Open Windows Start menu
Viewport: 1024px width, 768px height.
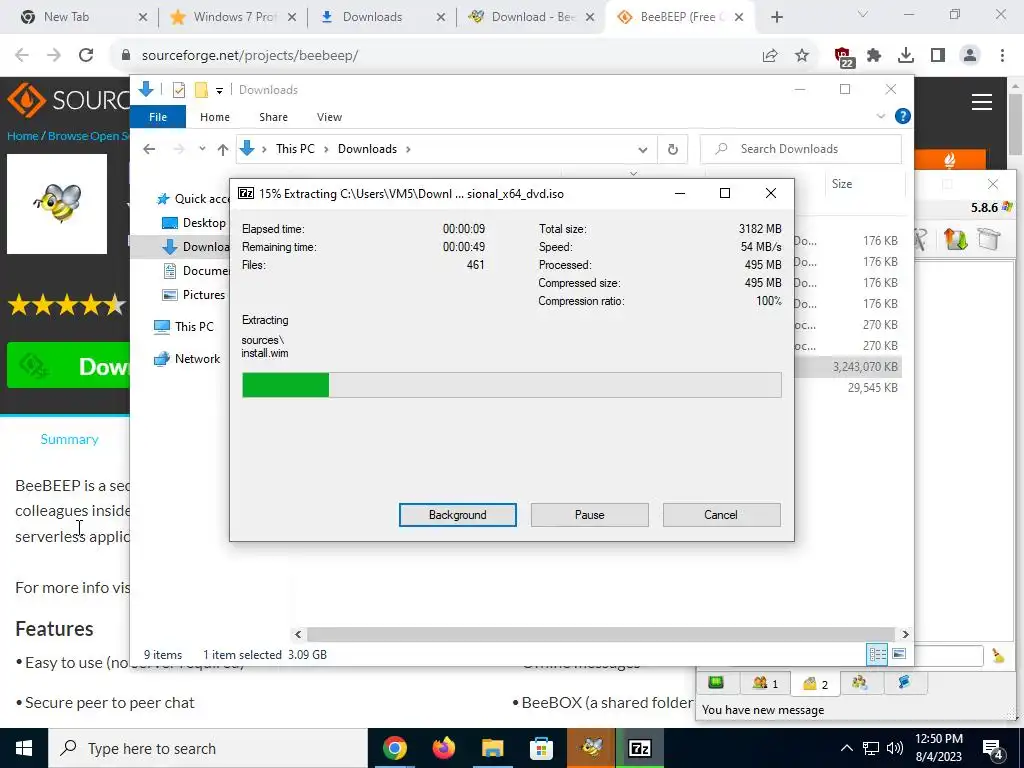[x=24, y=748]
